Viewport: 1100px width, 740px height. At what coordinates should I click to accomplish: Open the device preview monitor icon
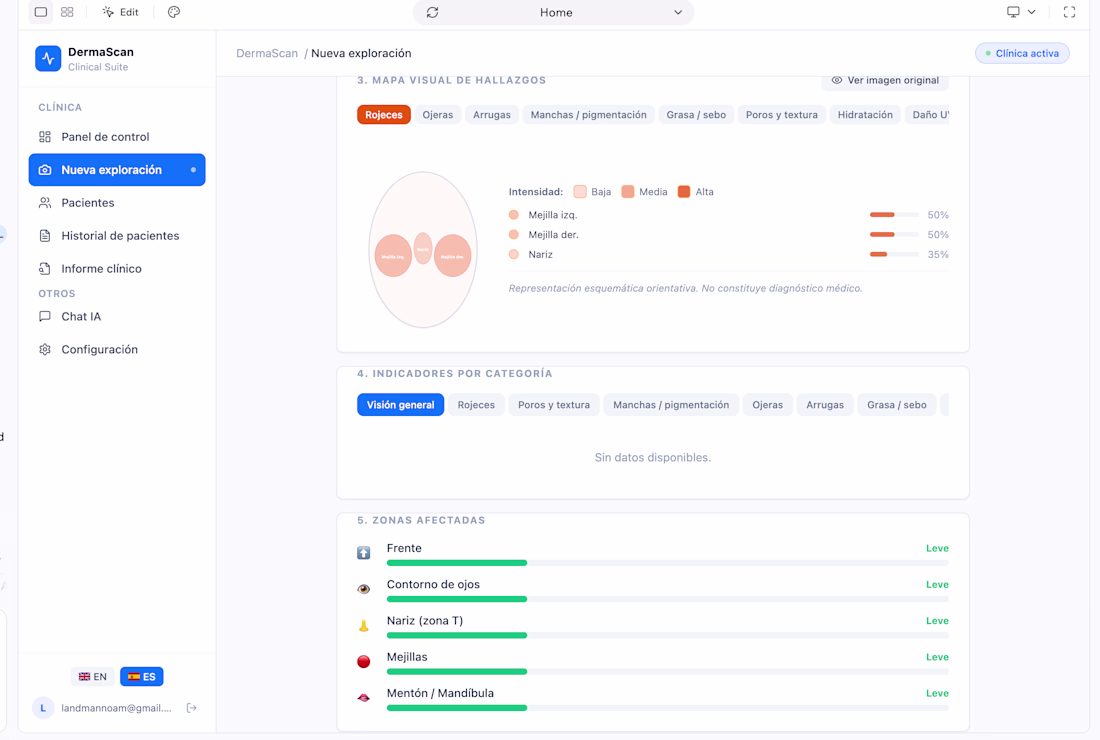[x=1013, y=12]
